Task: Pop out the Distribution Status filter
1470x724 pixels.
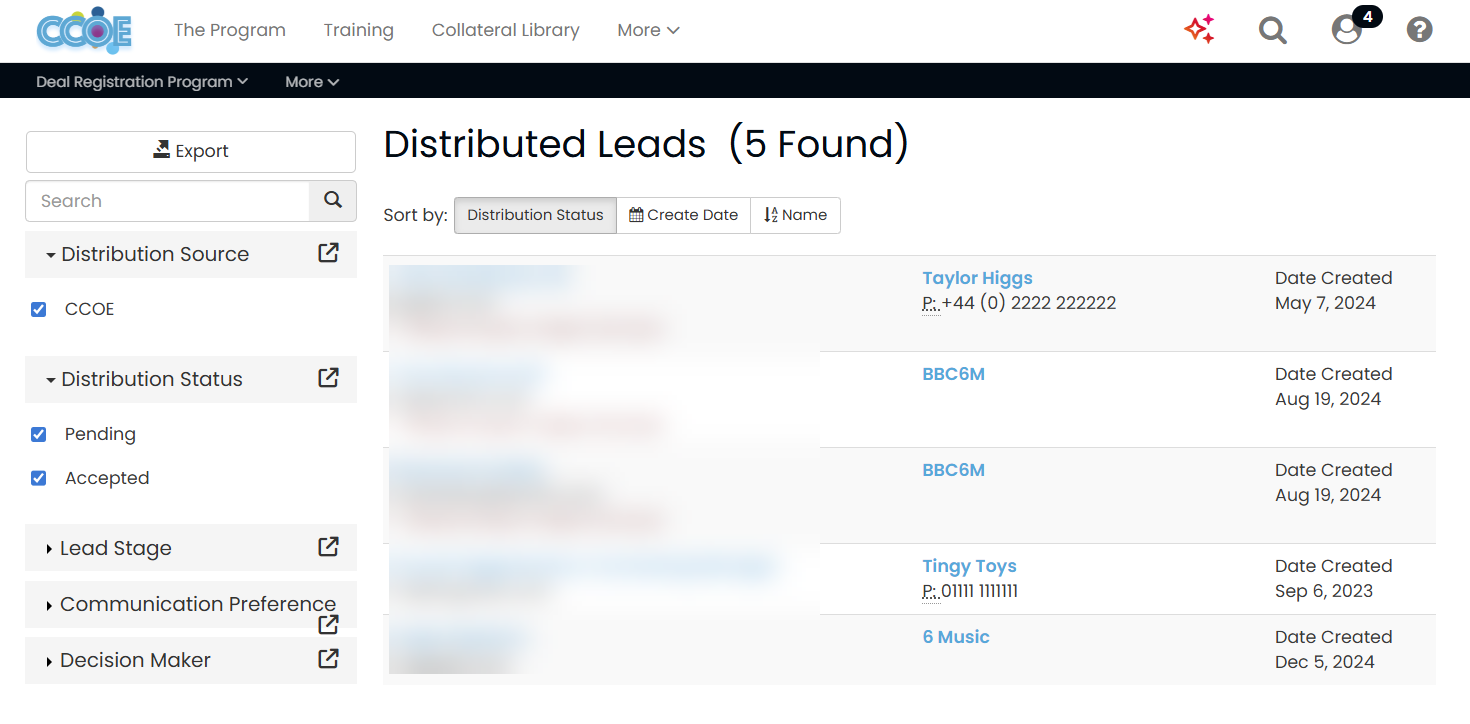Action: point(328,378)
